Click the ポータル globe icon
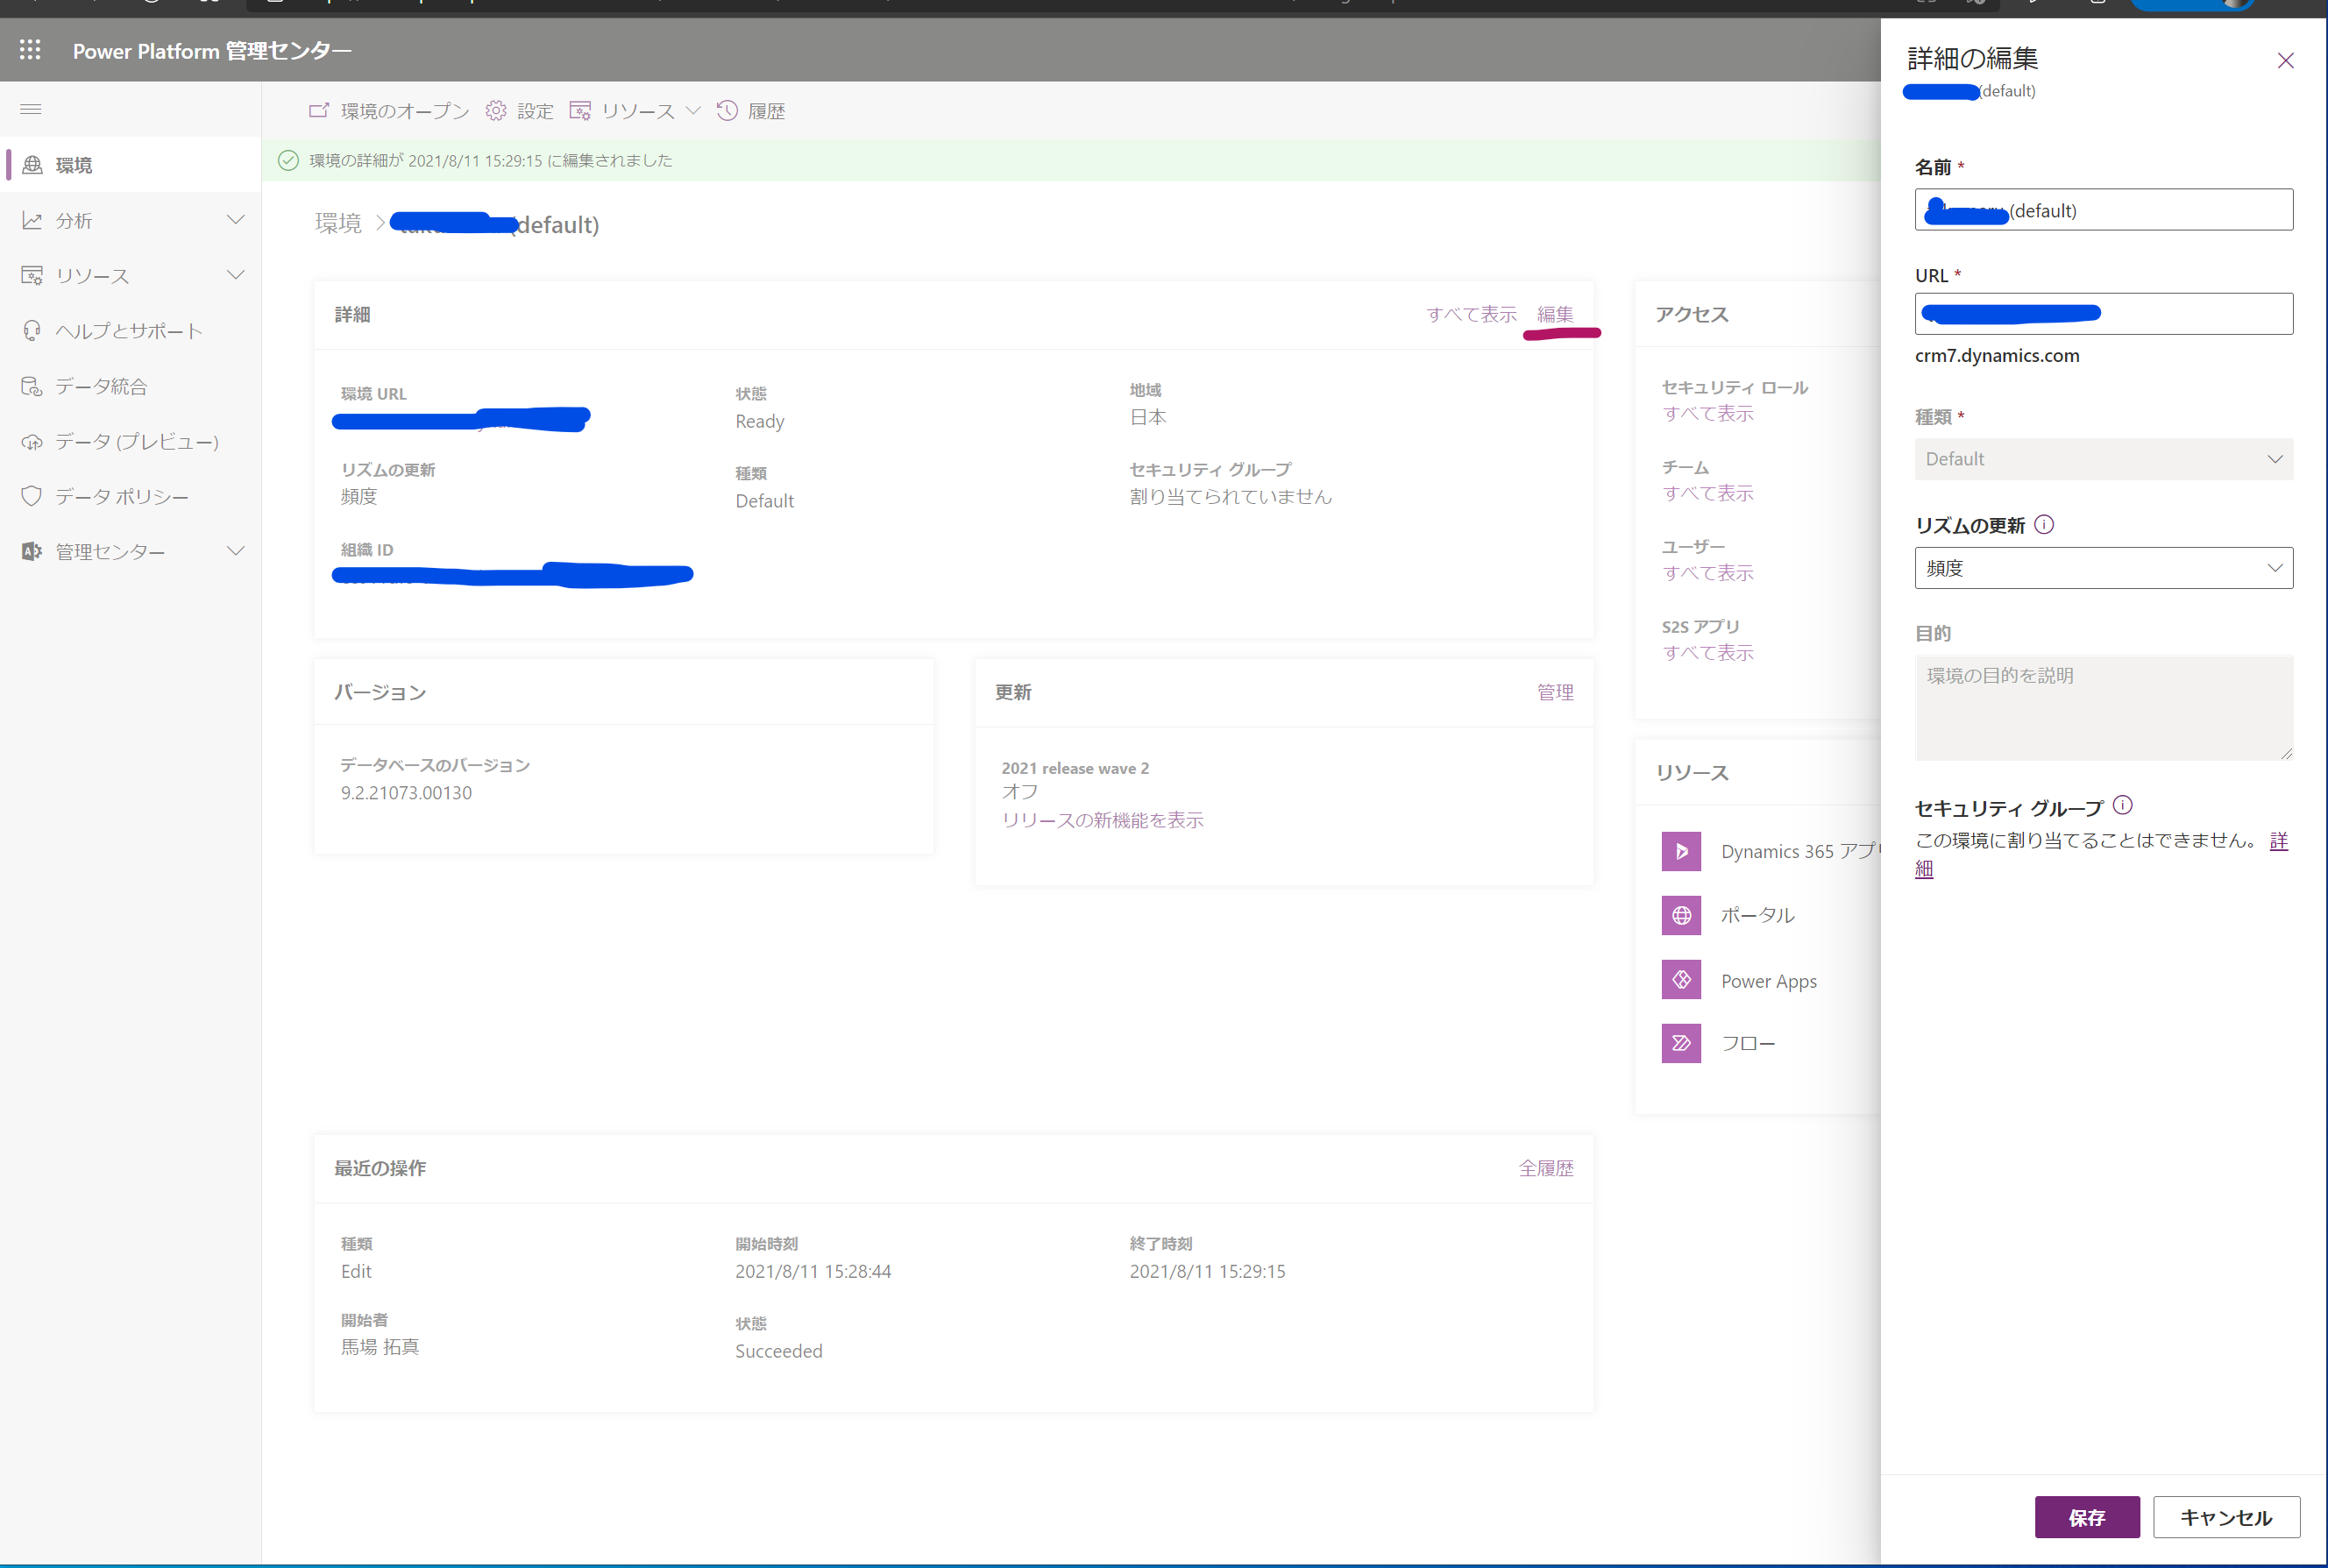The height and width of the screenshot is (1568, 2328). 1681,915
